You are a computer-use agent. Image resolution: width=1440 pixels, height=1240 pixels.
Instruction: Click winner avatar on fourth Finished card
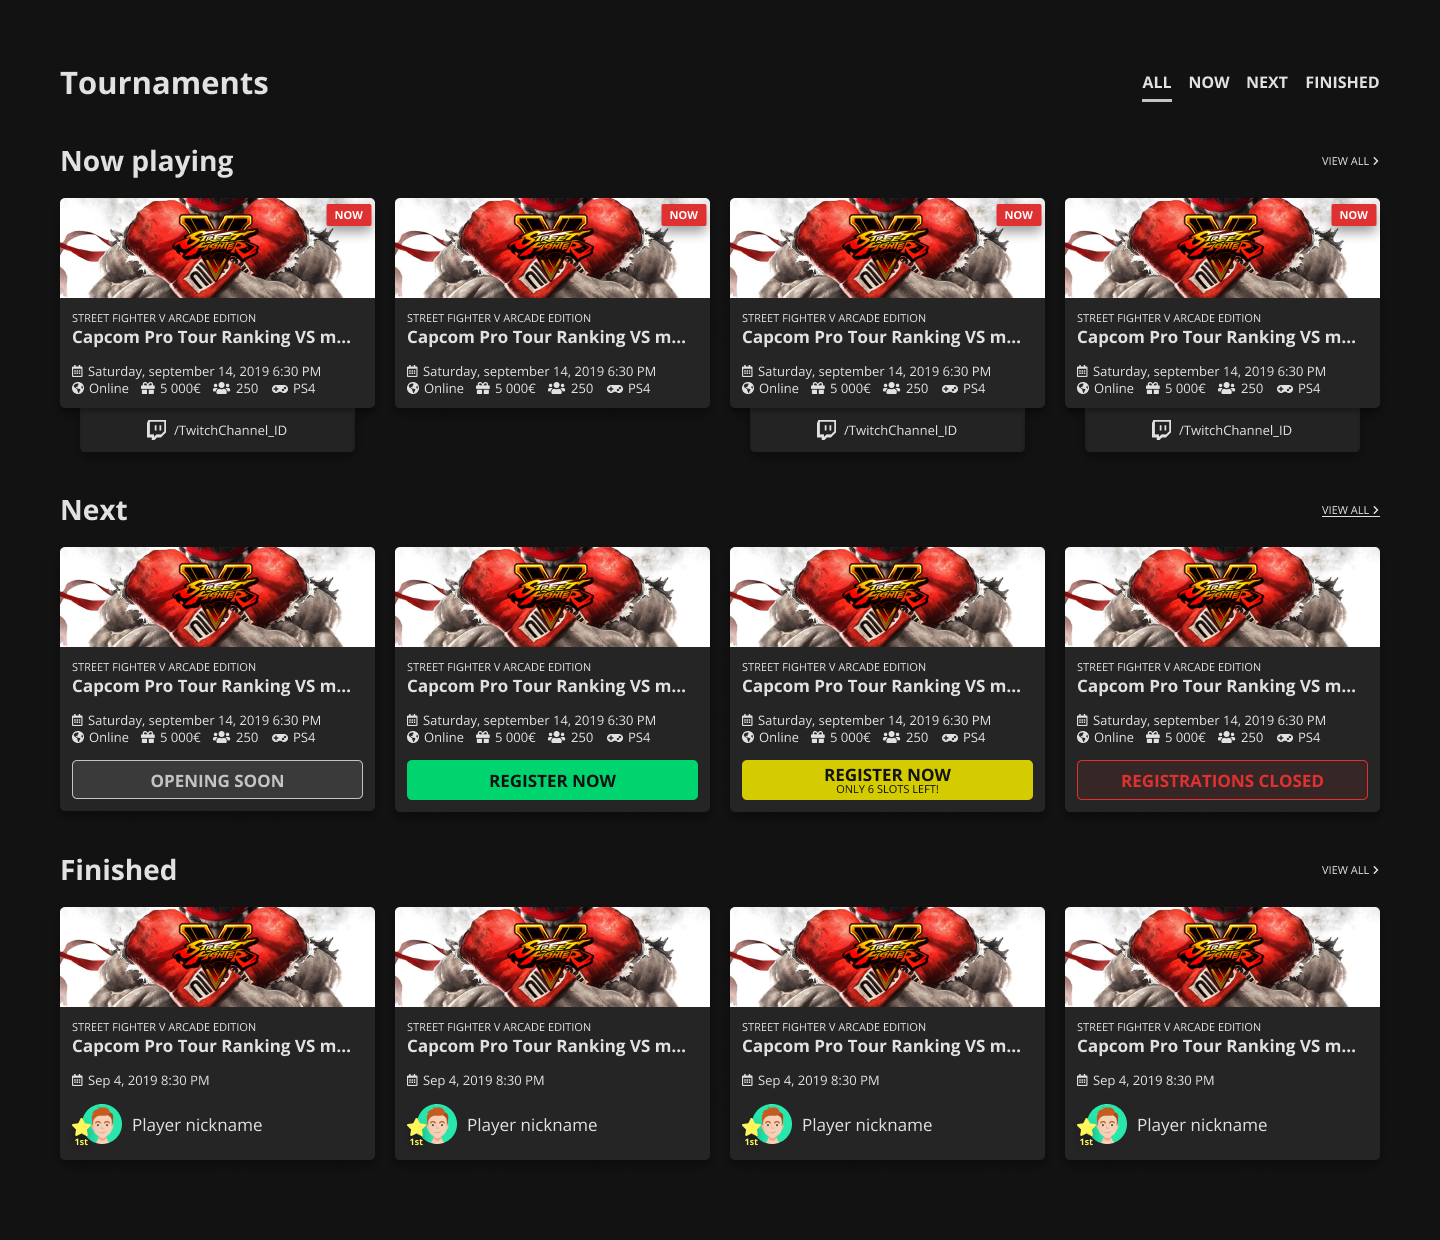point(1106,1124)
